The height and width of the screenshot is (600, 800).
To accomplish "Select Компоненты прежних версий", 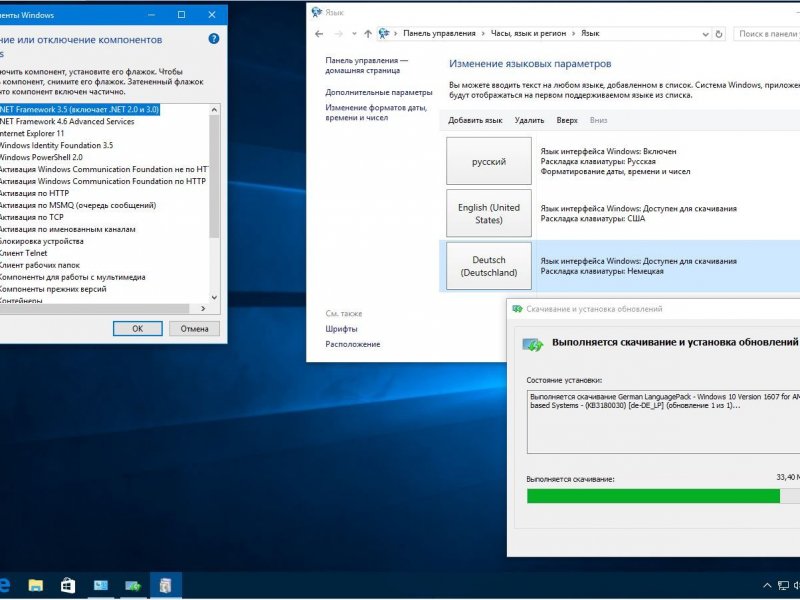I will coord(53,289).
